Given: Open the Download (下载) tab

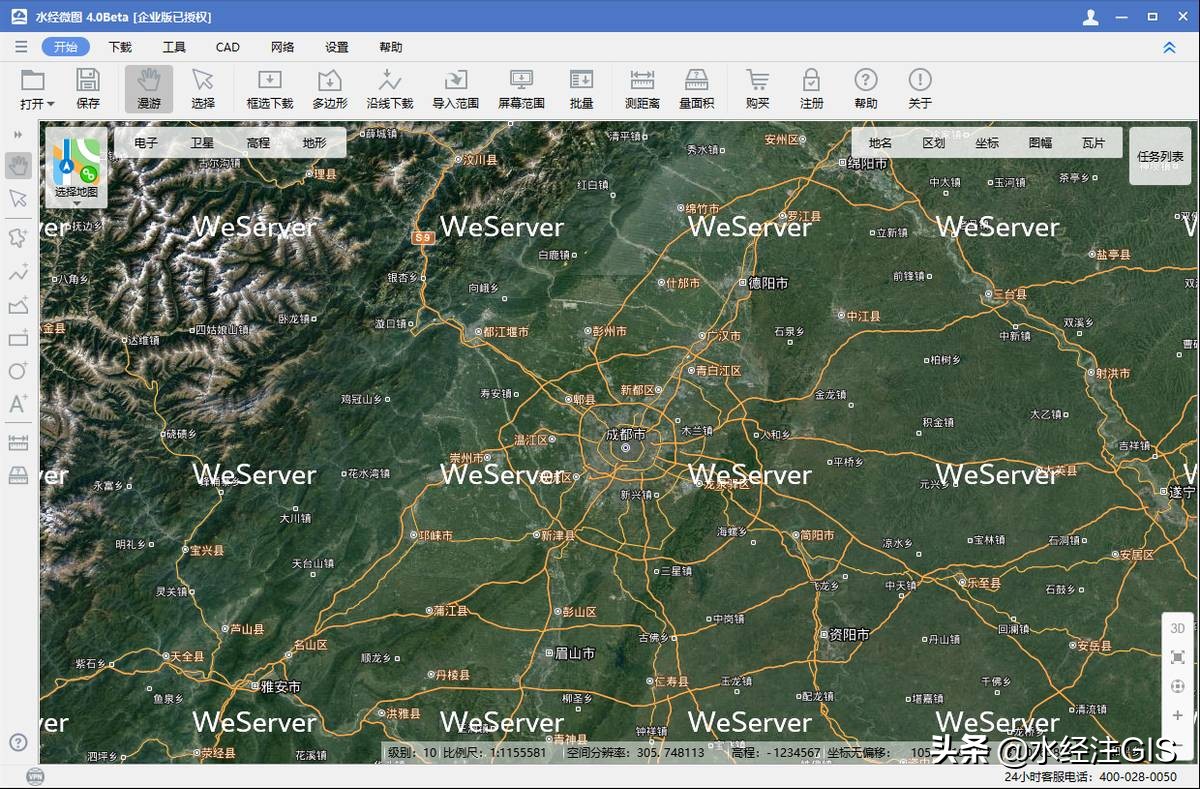Looking at the screenshot, I should 120,47.
